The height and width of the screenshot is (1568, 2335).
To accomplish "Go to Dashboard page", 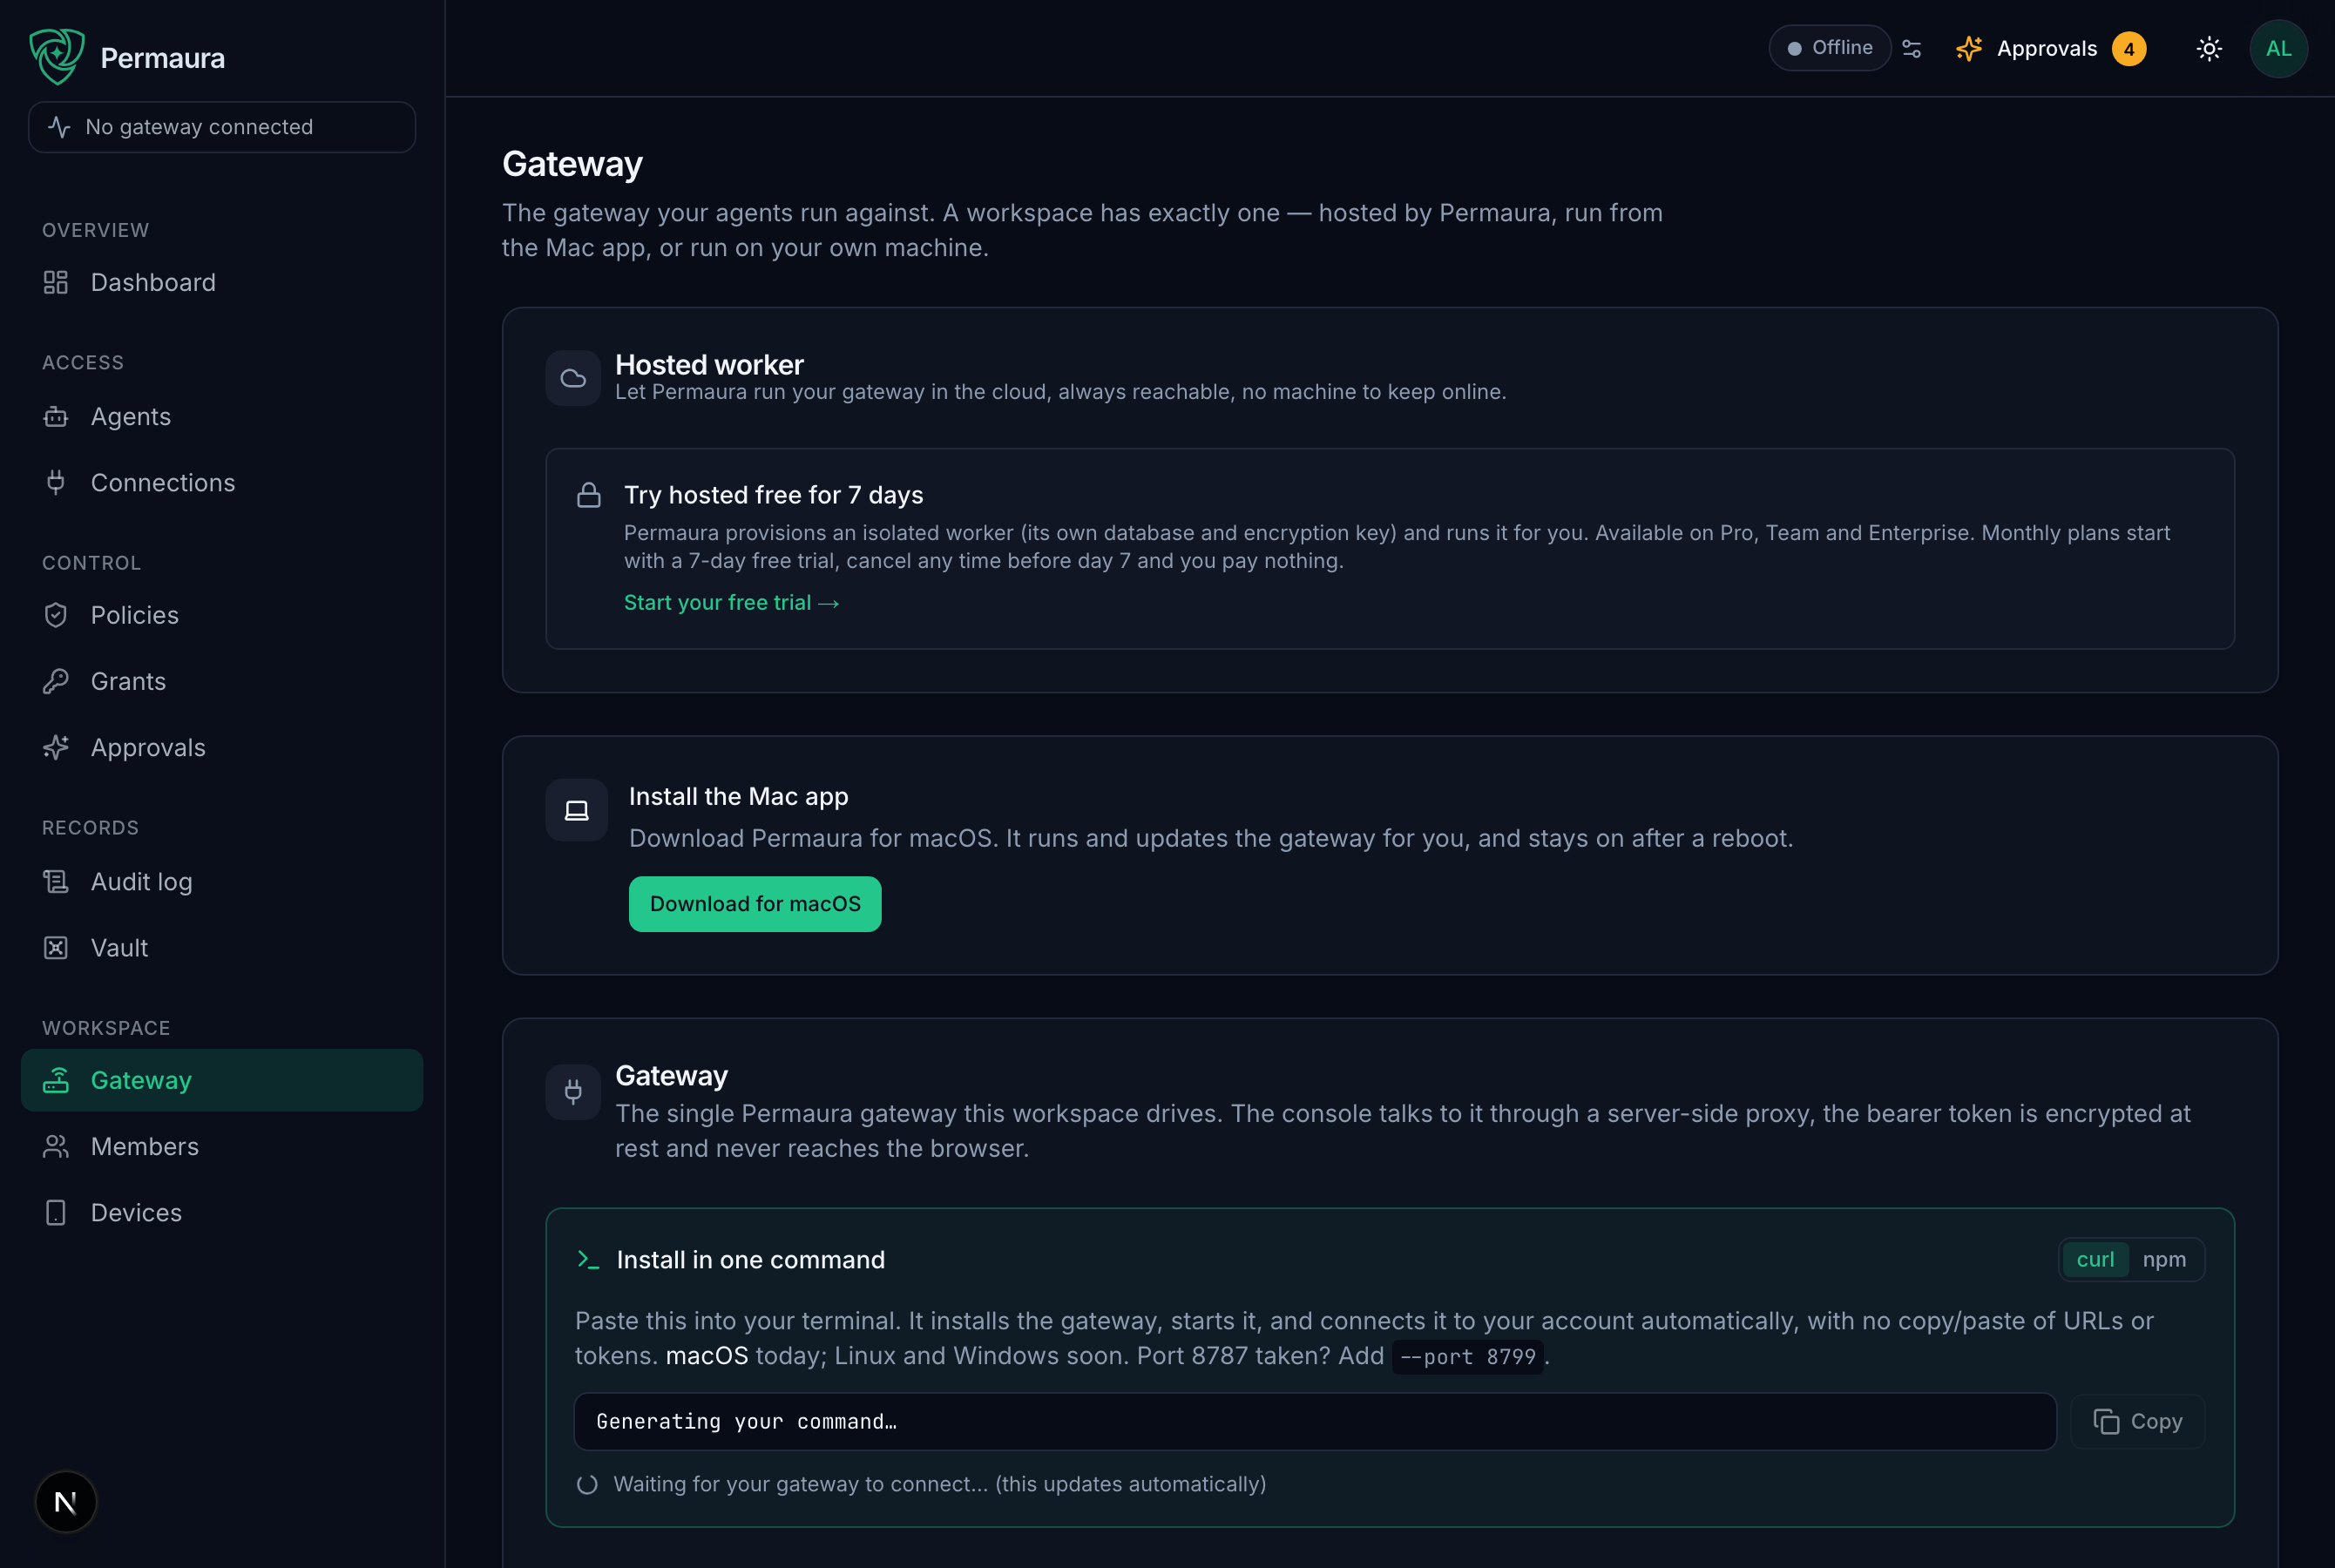I will coord(222,283).
